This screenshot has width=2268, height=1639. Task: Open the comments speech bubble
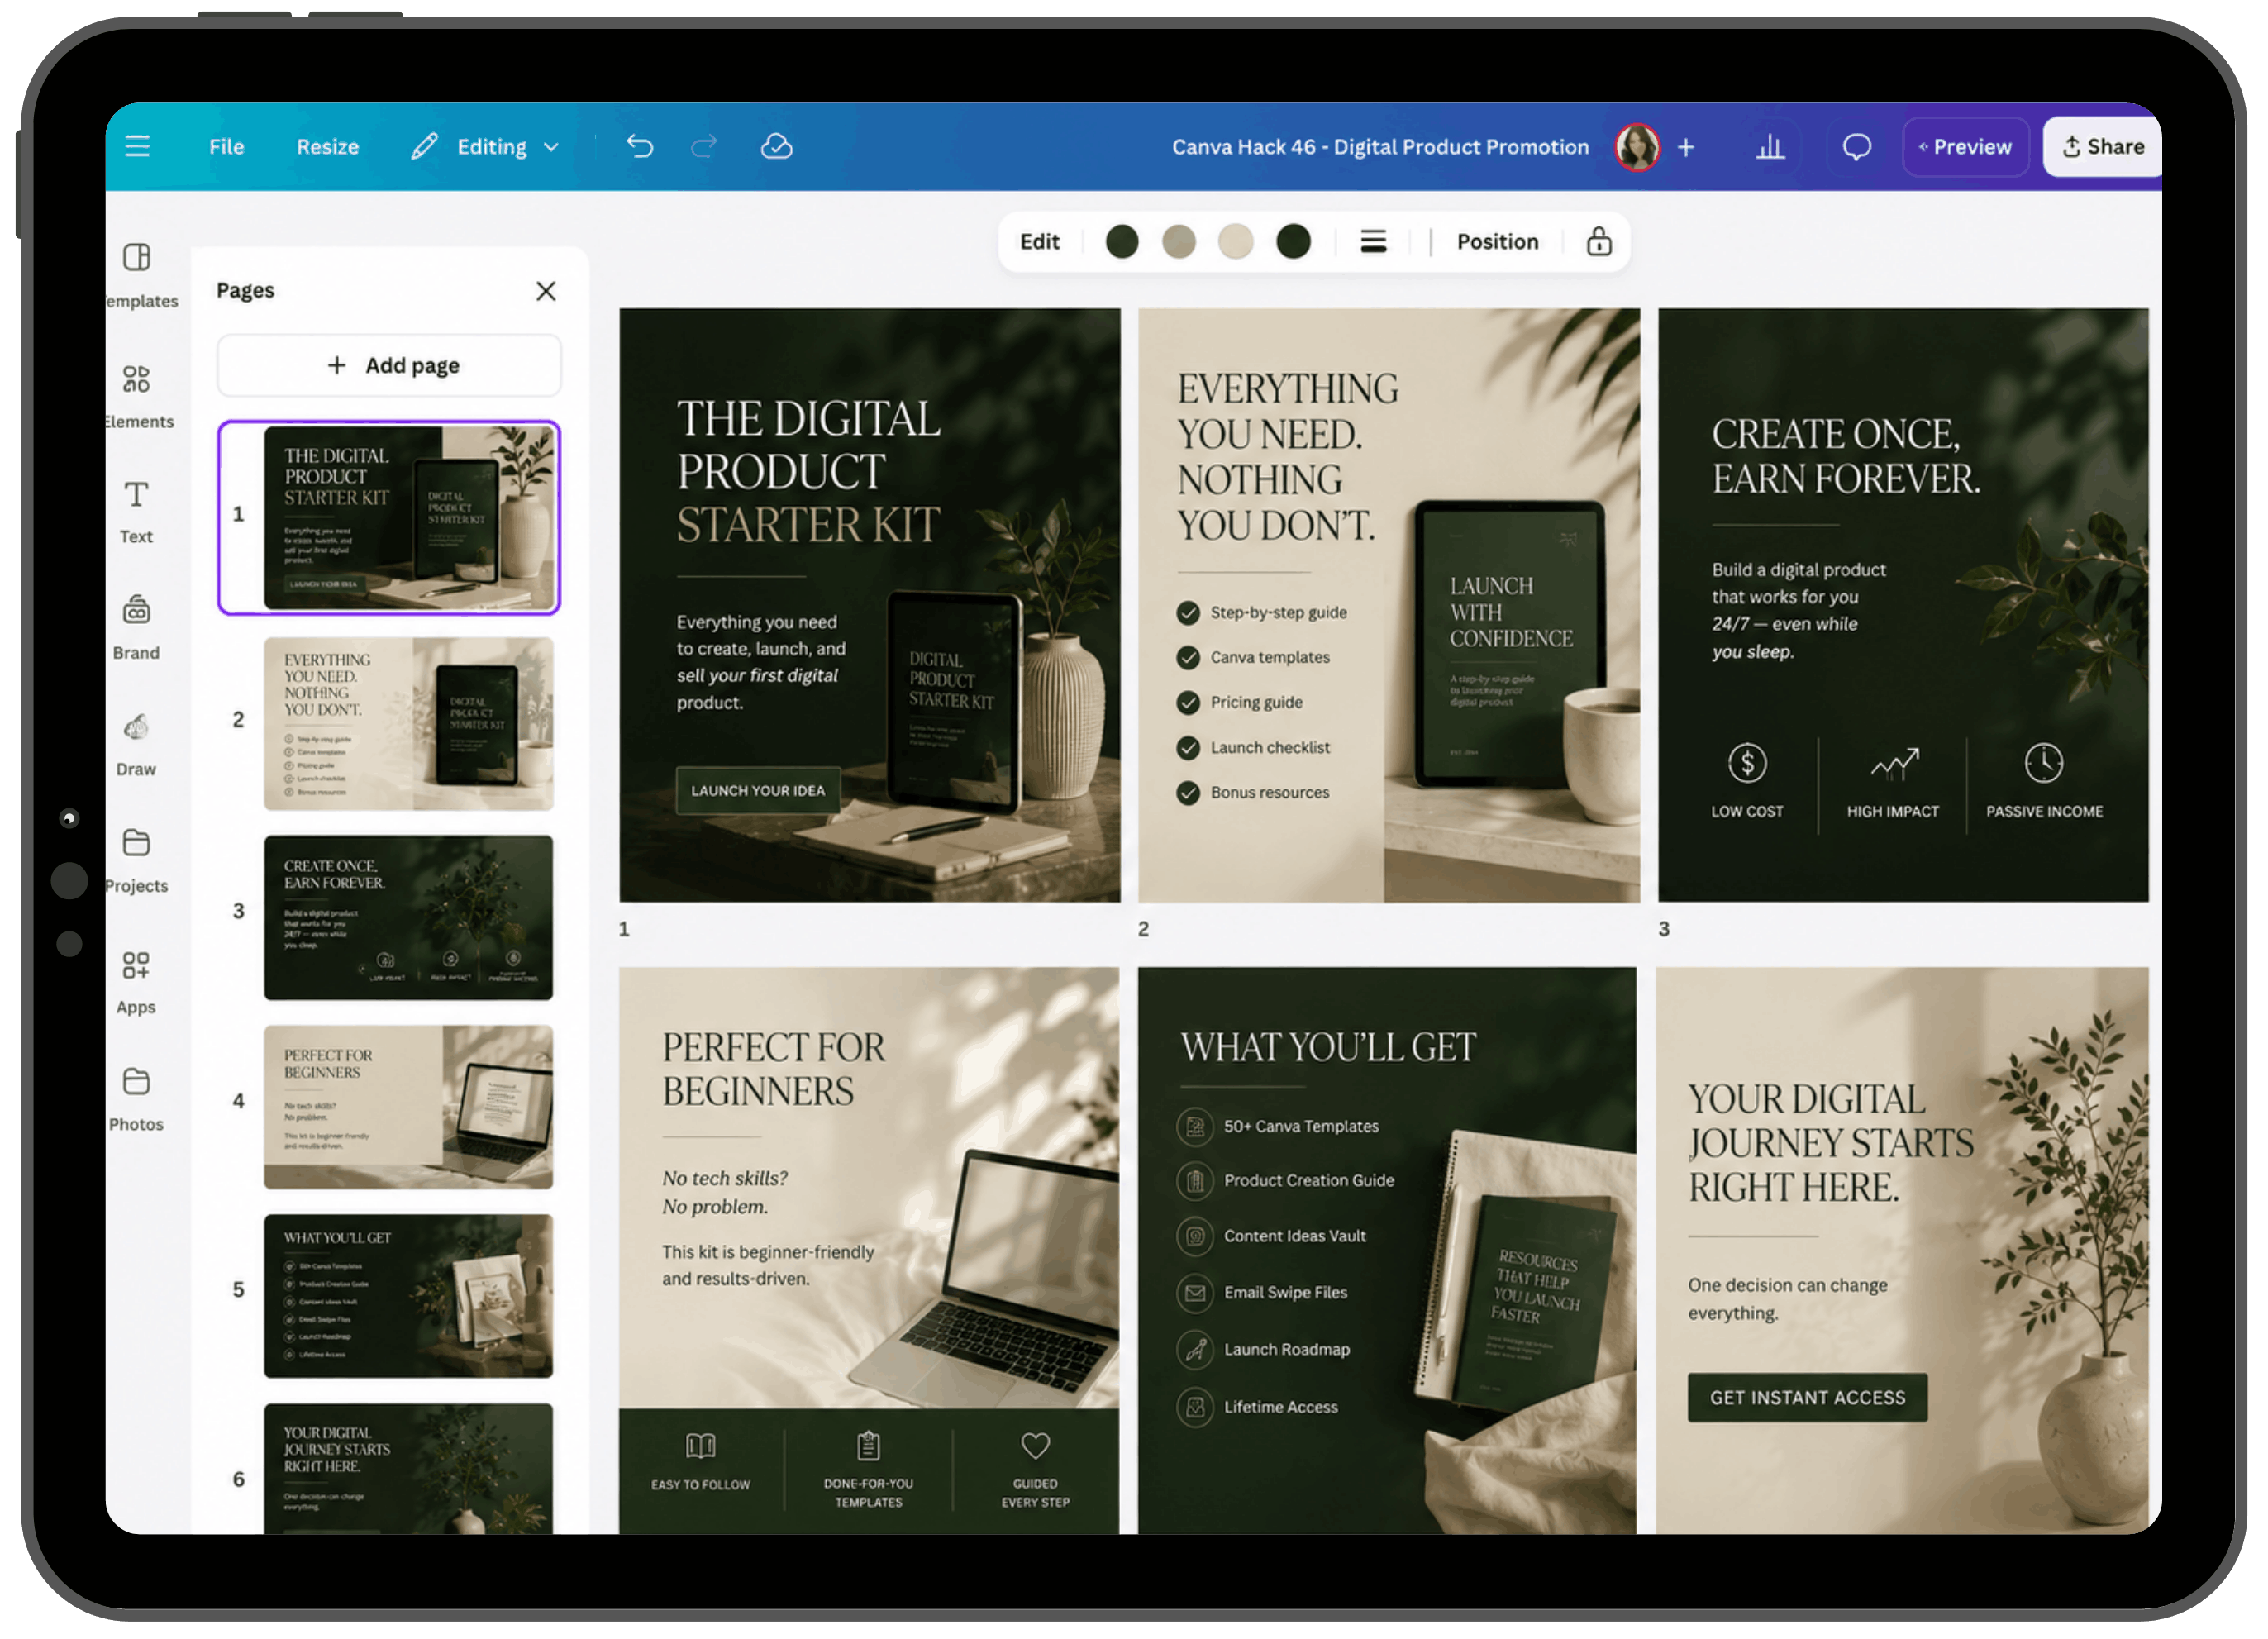tap(1856, 147)
